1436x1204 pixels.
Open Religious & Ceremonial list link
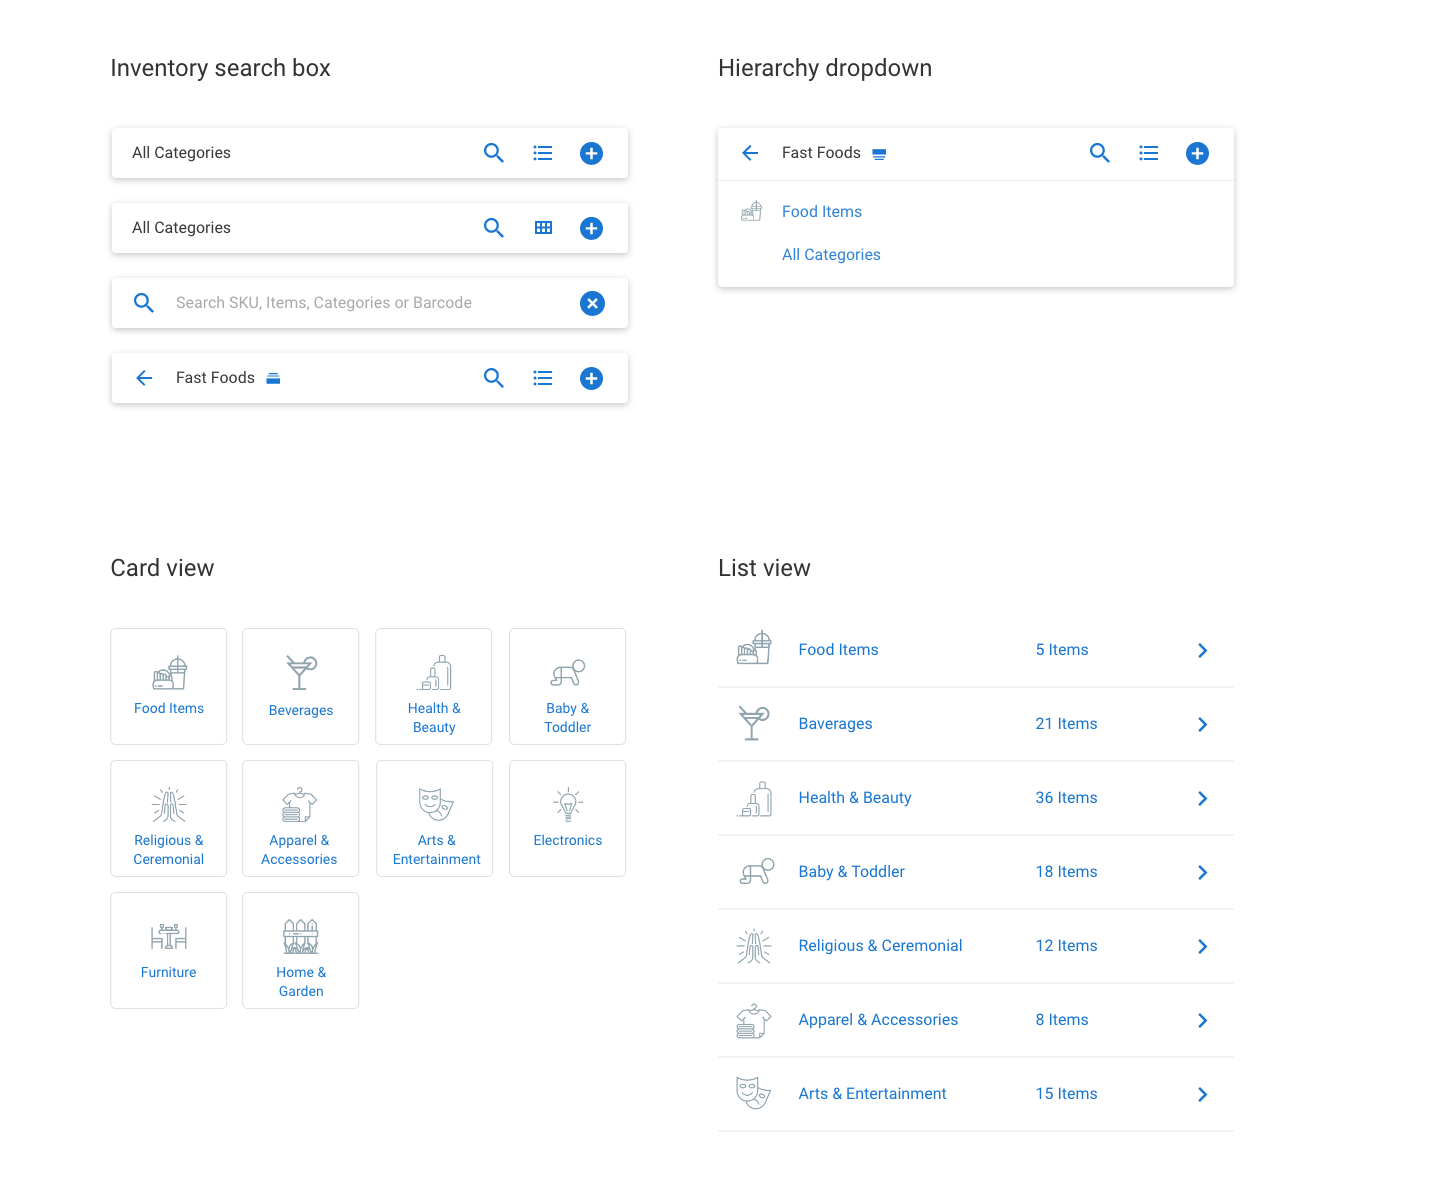click(880, 946)
